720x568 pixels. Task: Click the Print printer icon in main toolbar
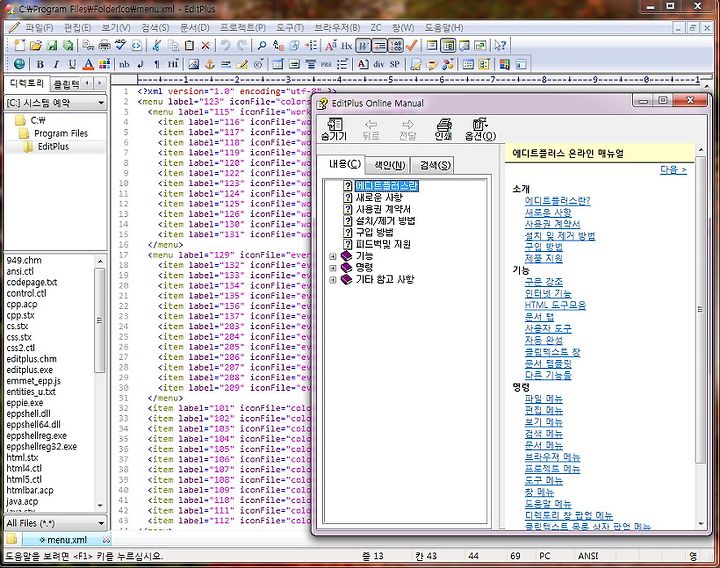(105, 45)
